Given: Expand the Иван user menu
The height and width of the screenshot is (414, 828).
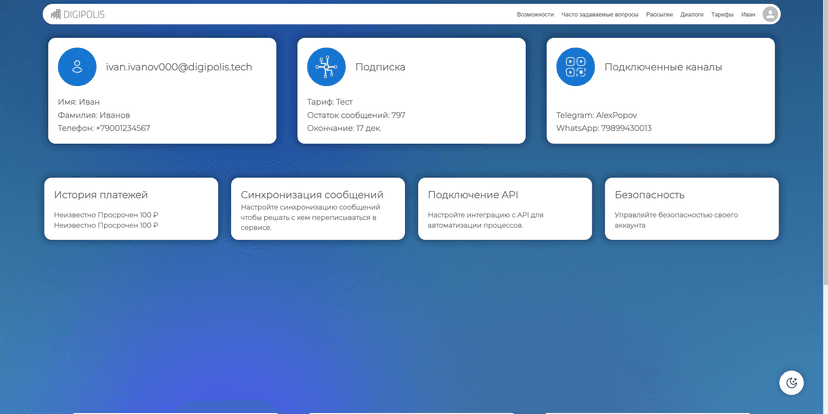Looking at the screenshot, I should 748,15.
